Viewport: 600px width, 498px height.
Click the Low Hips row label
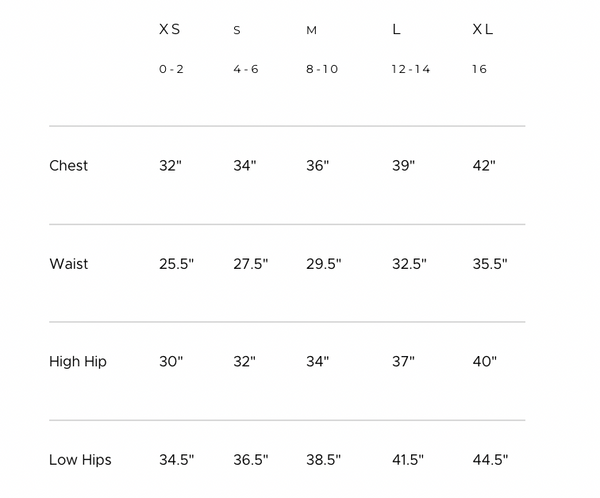pyautogui.click(x=80, y=460)
